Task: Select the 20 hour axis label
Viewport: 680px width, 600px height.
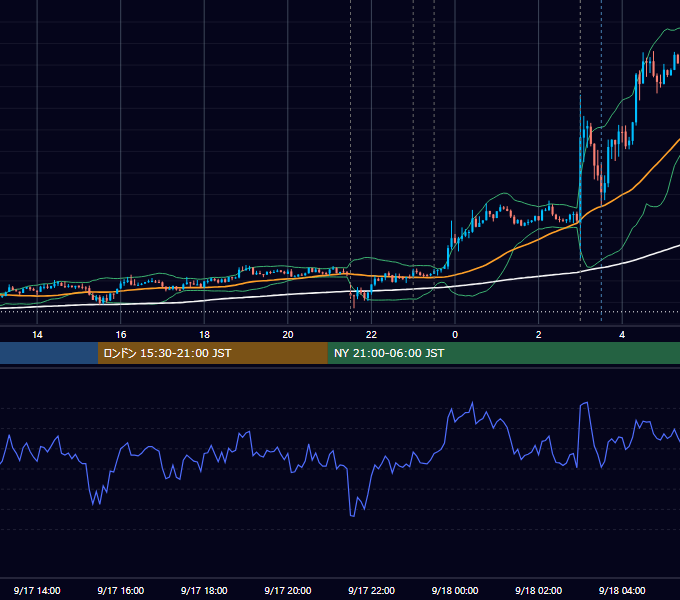Action: (x=288, y=335)
